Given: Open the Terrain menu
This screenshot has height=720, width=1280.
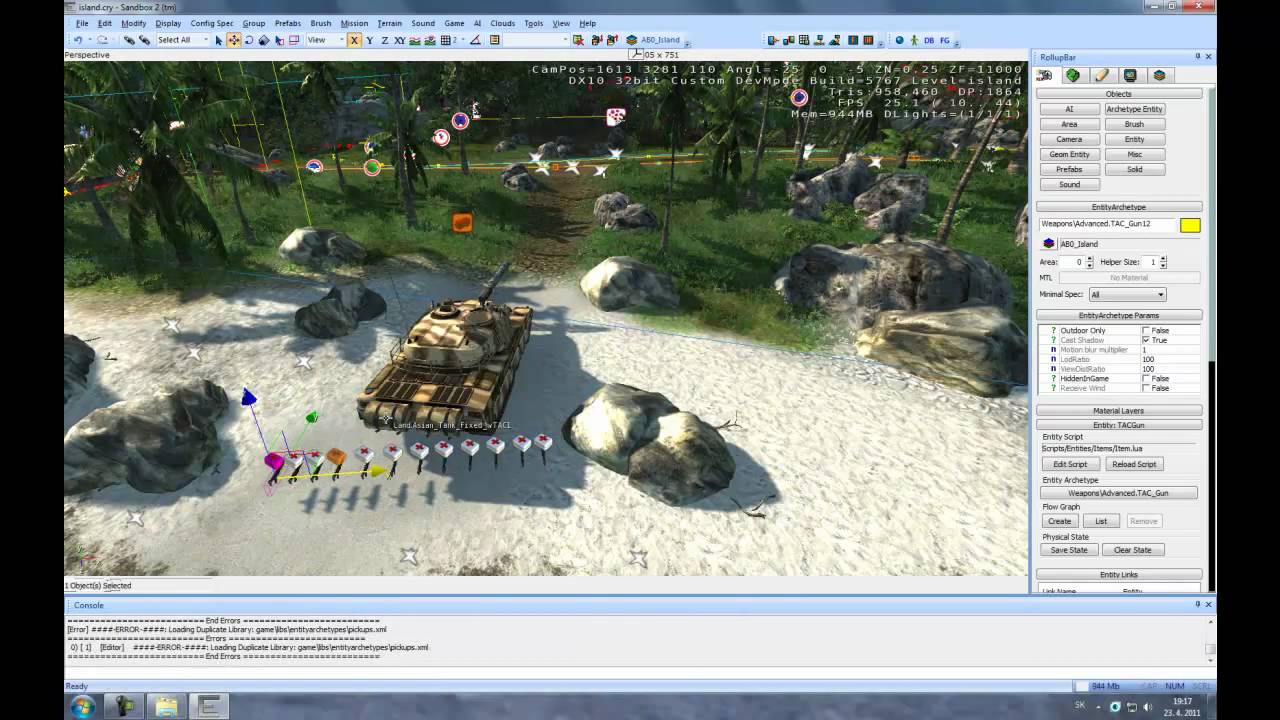Looking at the screenshot, I should pyautogui.click(x=390, y=23).
